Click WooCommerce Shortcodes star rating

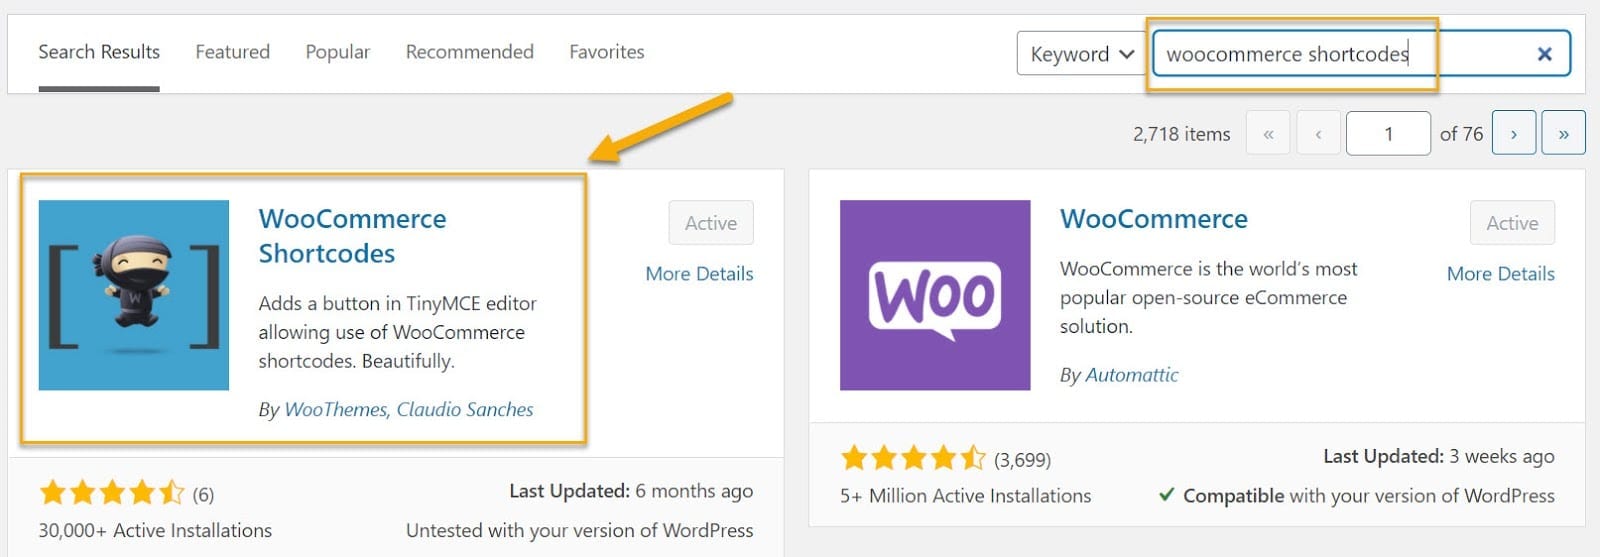coord(112,493)
